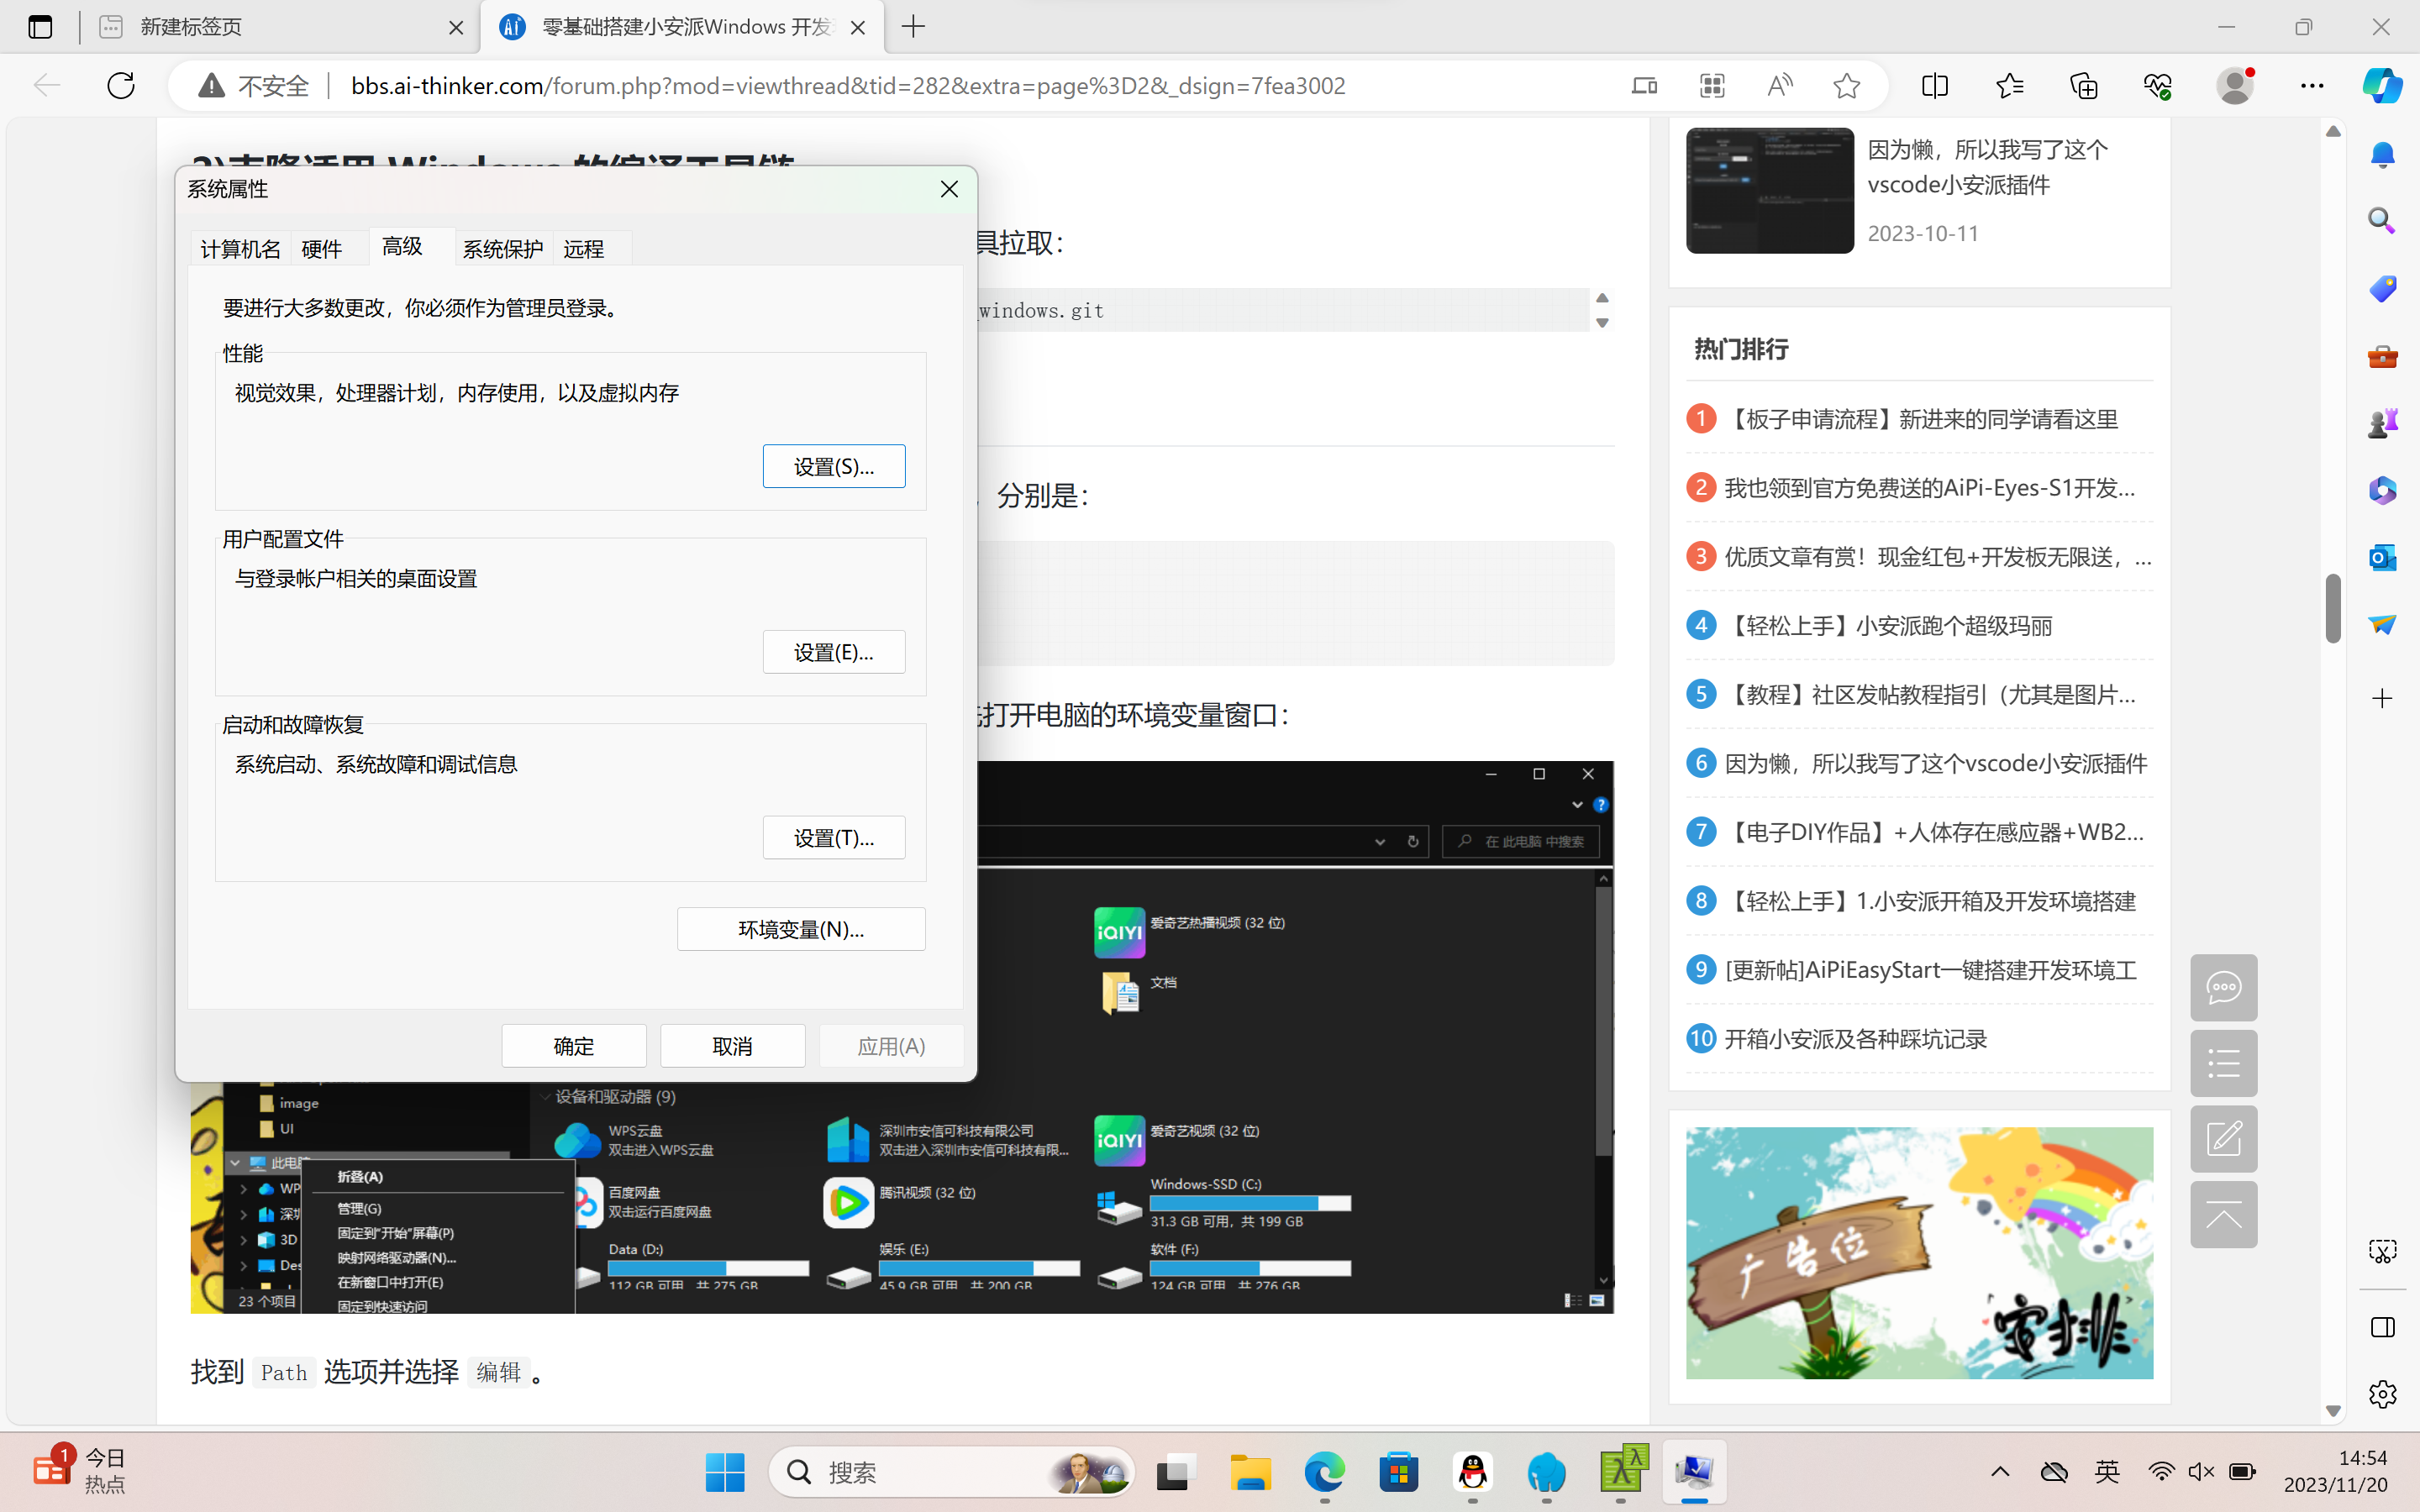This screenshot has width=2420, height=1512.
Task: Open Shopping tag icon in sidebar
Action: tap(2383, 289)
